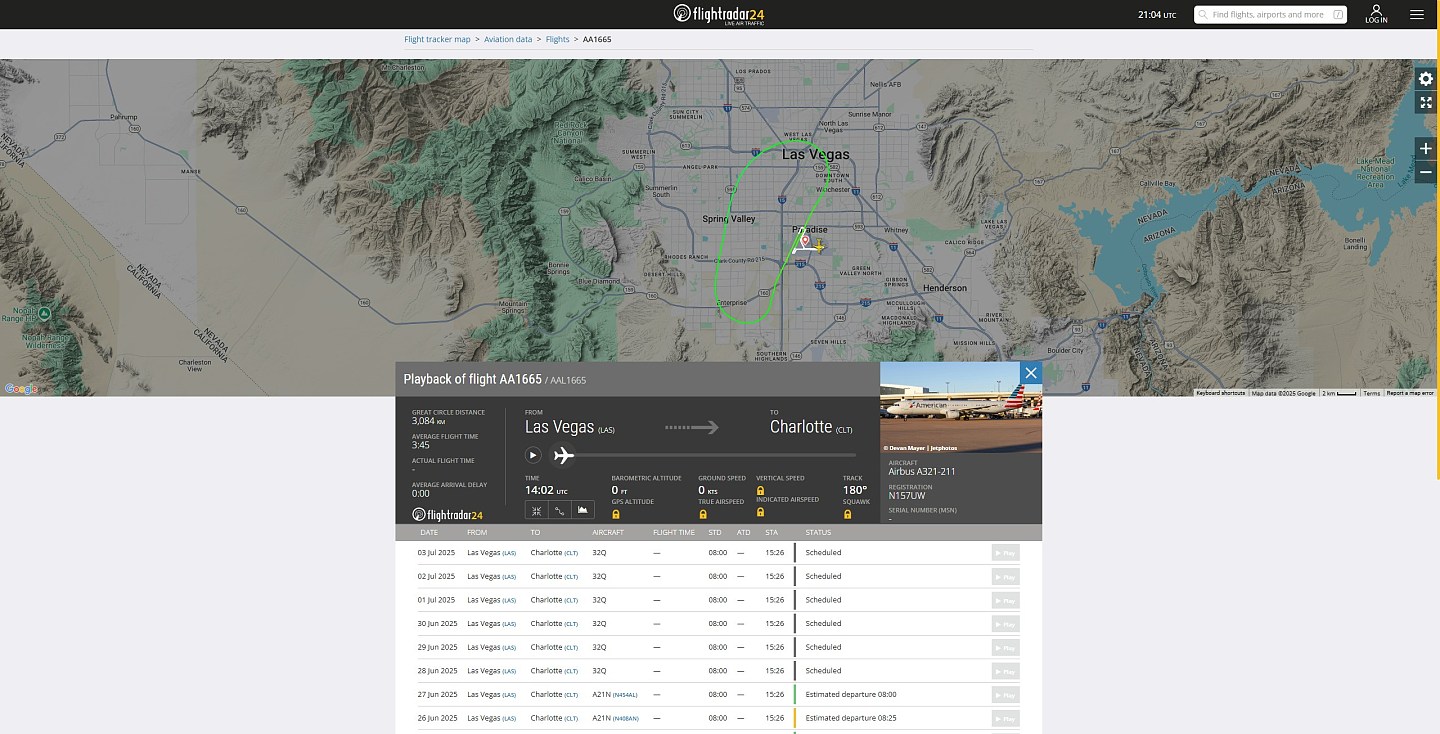Click the red airport pin on map
Image resolution: width=1440 pixels, height=734 pixels.
(805, 240)
